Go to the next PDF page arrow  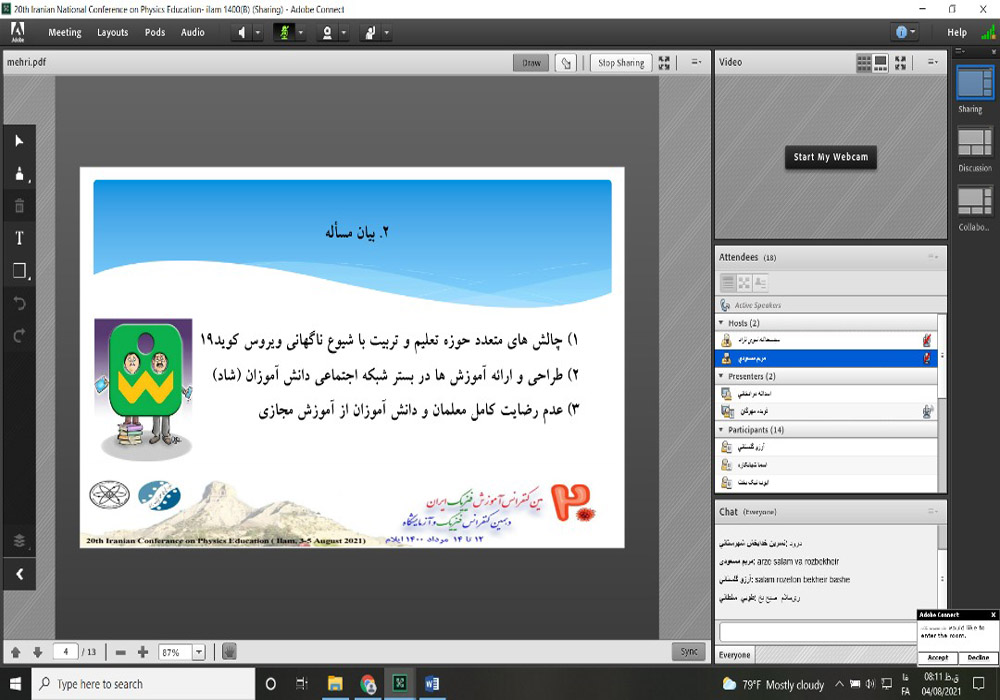pos(37,652)
